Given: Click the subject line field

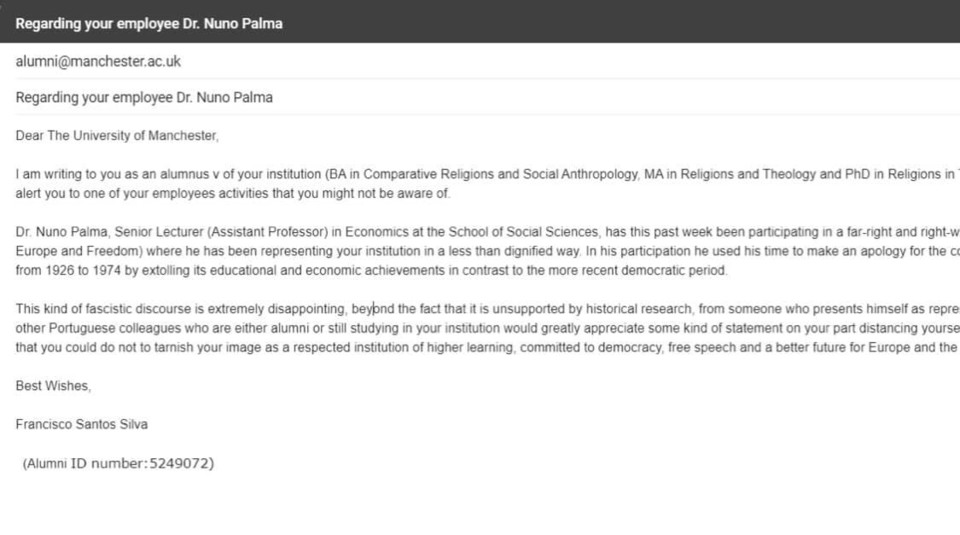Looking at the screenshot, I should coord(487,97).
